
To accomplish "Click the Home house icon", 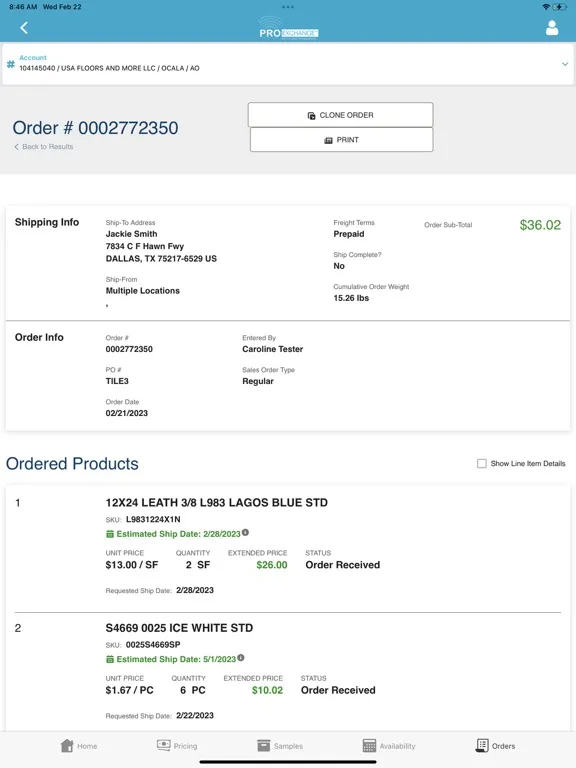I will click(67, 745).
